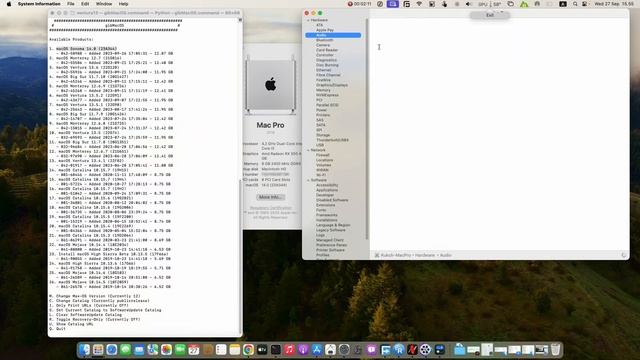Click macOS Sonoma 14.0 line in Terminal
Viewport: 640px width, 360px height.
tap(87, 49)
